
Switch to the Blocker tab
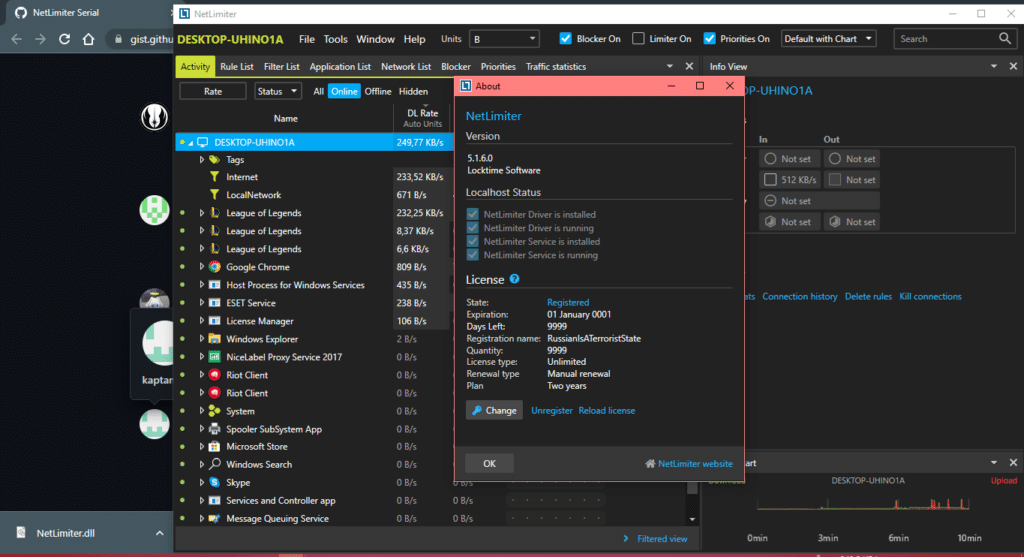[x=456, y=67]
